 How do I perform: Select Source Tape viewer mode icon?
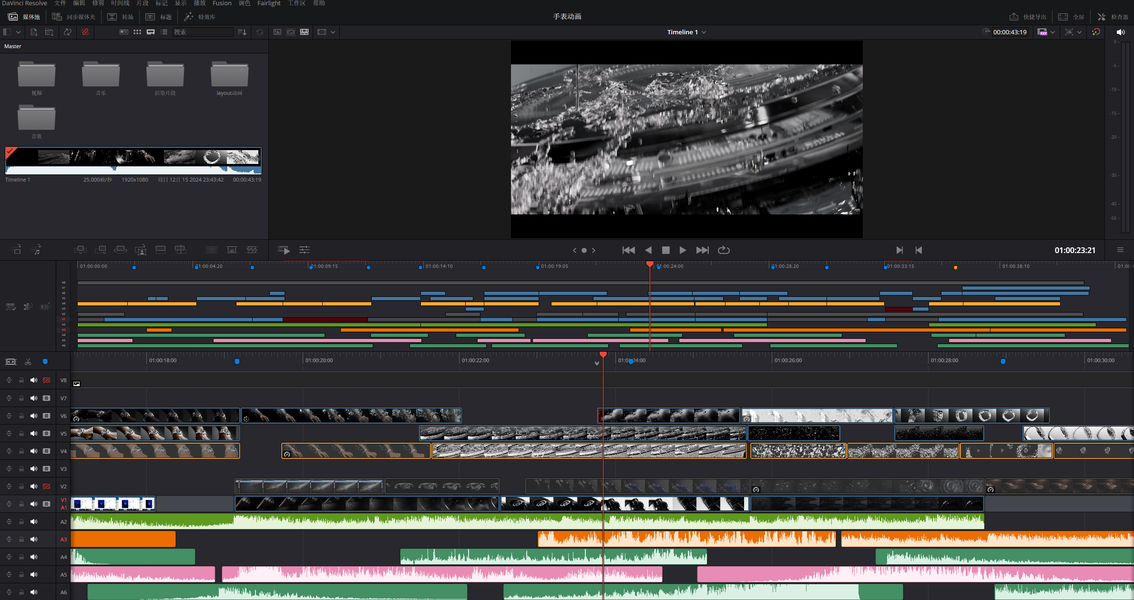click(x=291, y=32)
